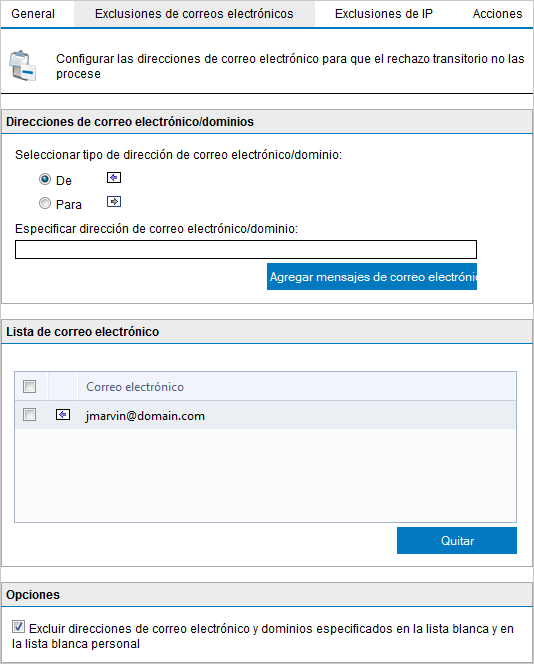
Task: Open the Acciones tab
Action: pyautogui.click(x=497, y=14)
